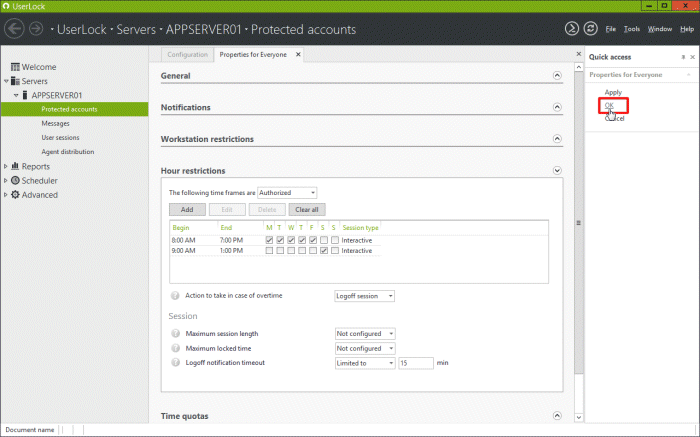This screenshot has height=437, width=700.
Task: Uncheck first Saturday box in 9:00 AM row
Action: [x=323, y=251]
